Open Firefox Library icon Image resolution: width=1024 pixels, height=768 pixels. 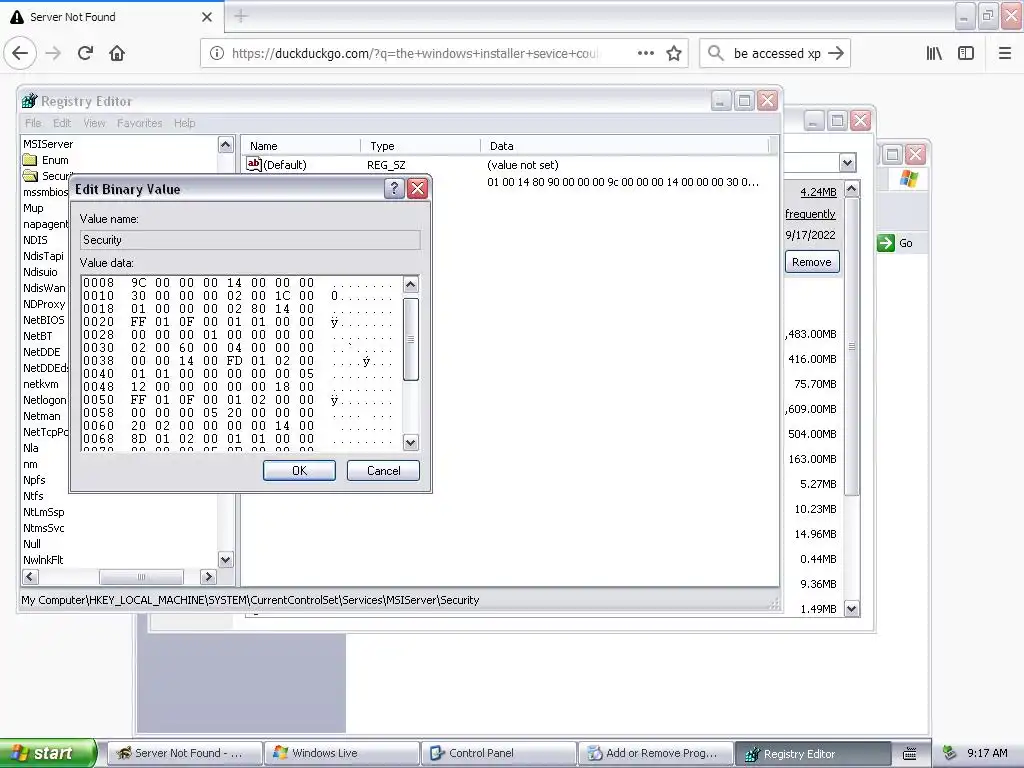934,54
